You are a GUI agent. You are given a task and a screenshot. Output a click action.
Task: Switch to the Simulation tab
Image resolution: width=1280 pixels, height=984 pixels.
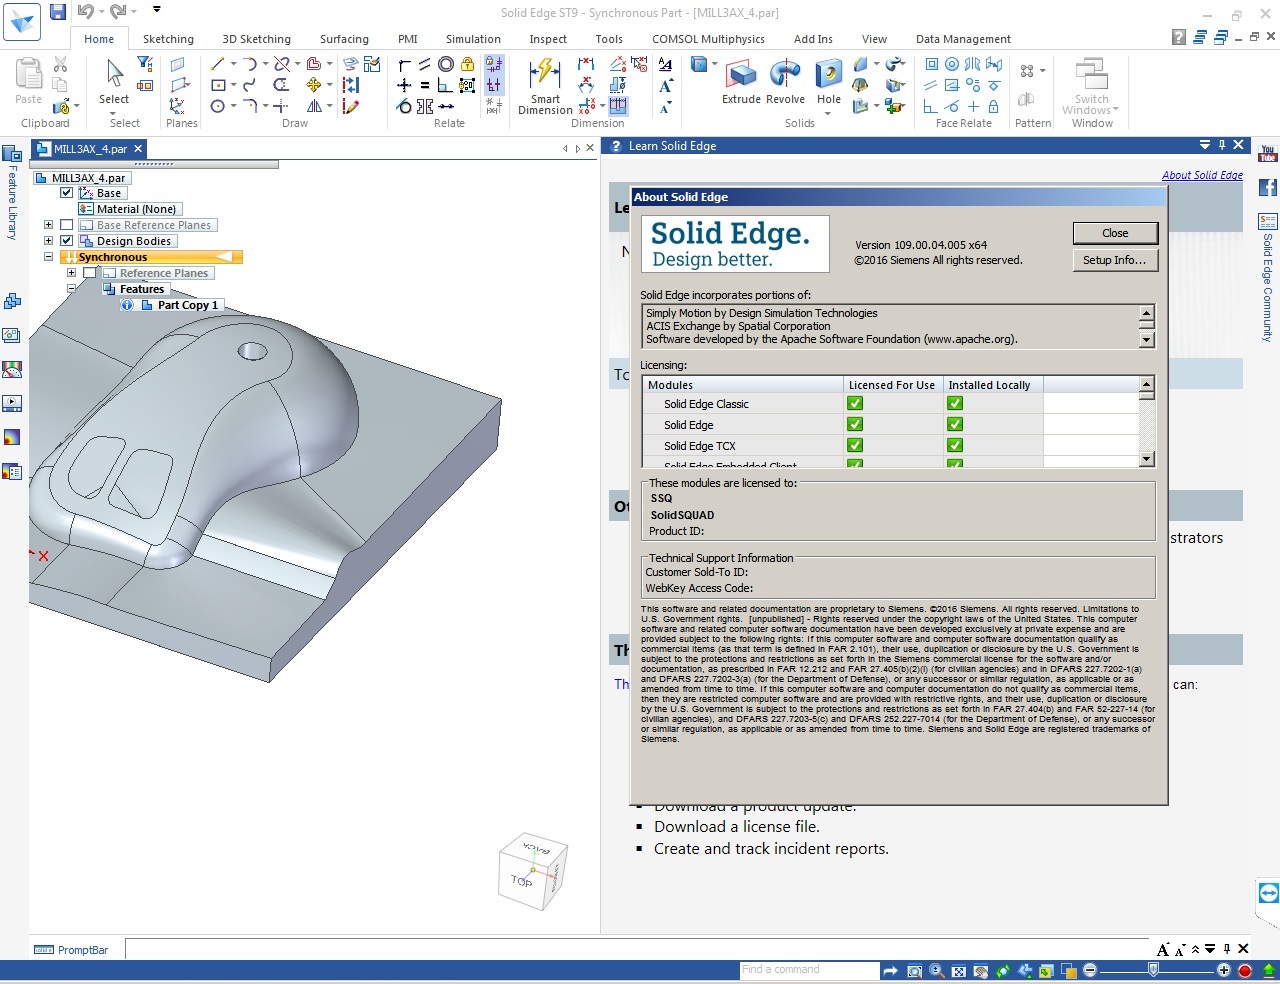(473, 39)
